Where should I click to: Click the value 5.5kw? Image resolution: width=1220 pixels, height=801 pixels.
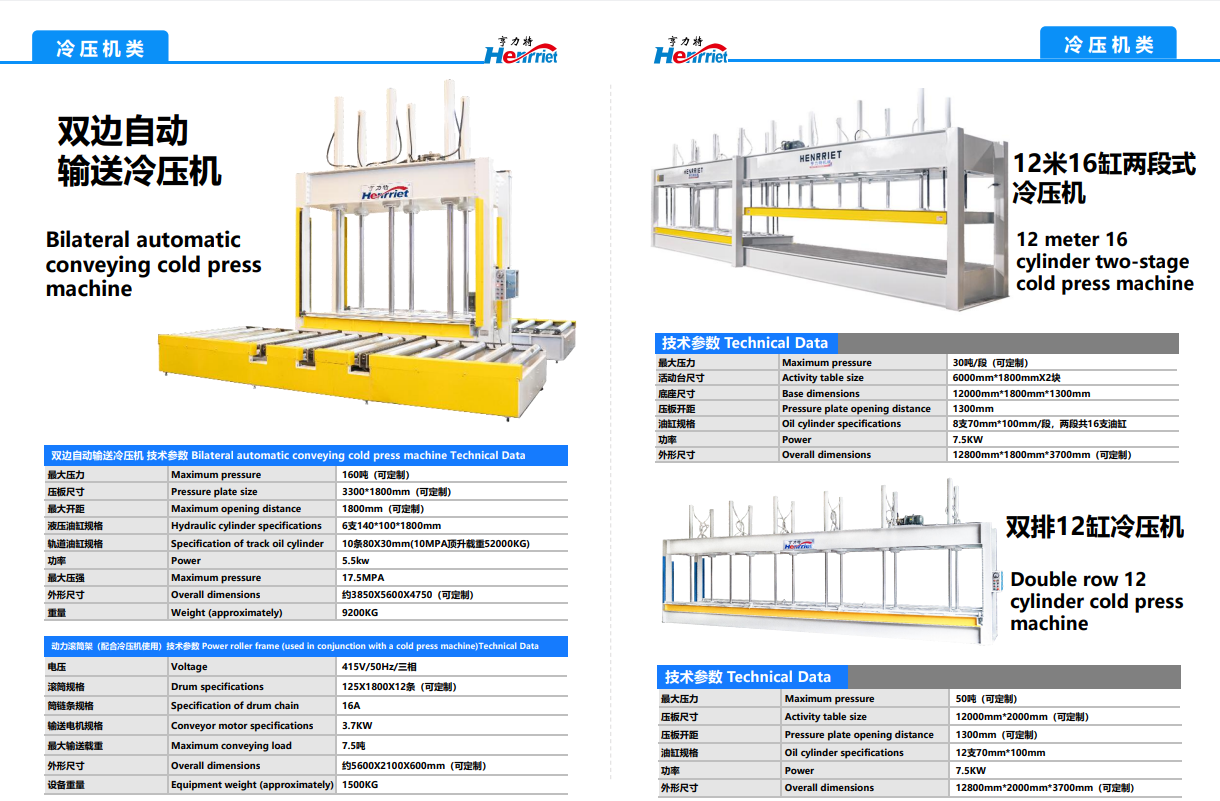coord(355,561)
